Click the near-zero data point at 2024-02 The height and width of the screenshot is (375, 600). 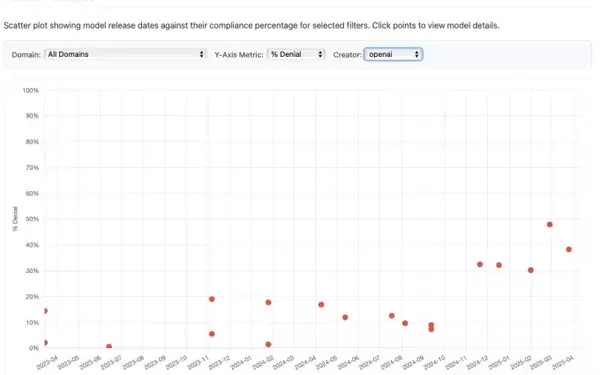tap(268, 344)
